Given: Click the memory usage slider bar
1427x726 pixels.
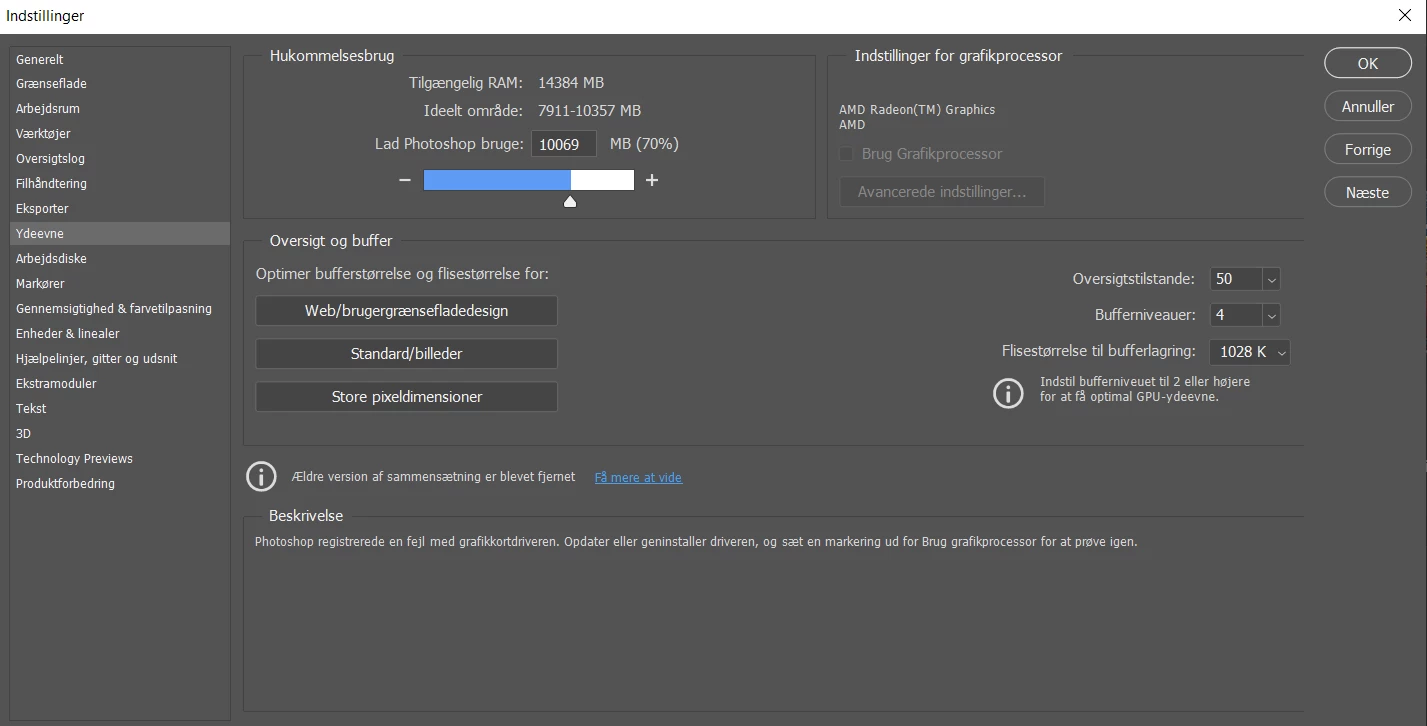Looking at the screenshot, I should pyautogui.click(x=529, y=180).
